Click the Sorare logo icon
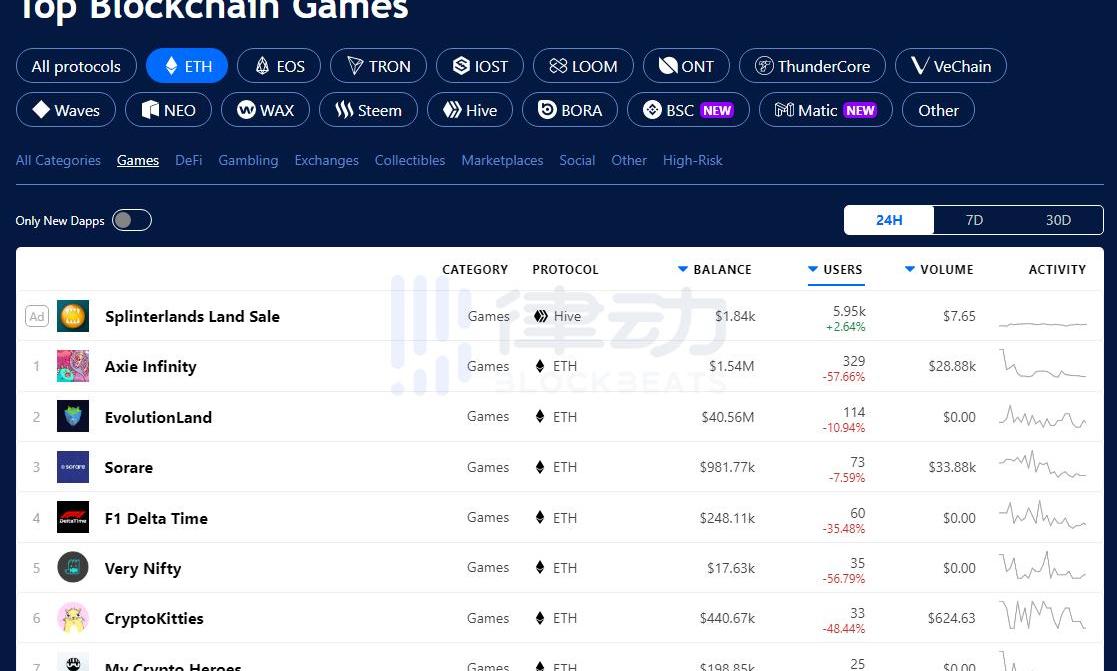Viewport: 1117px width, 671px height. pyautogui.click(x=73, y=467)
